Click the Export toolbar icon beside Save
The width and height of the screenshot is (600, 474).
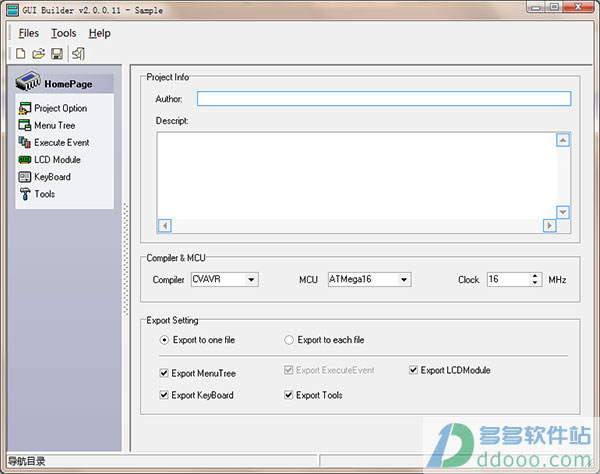click(x=78, y=54)
